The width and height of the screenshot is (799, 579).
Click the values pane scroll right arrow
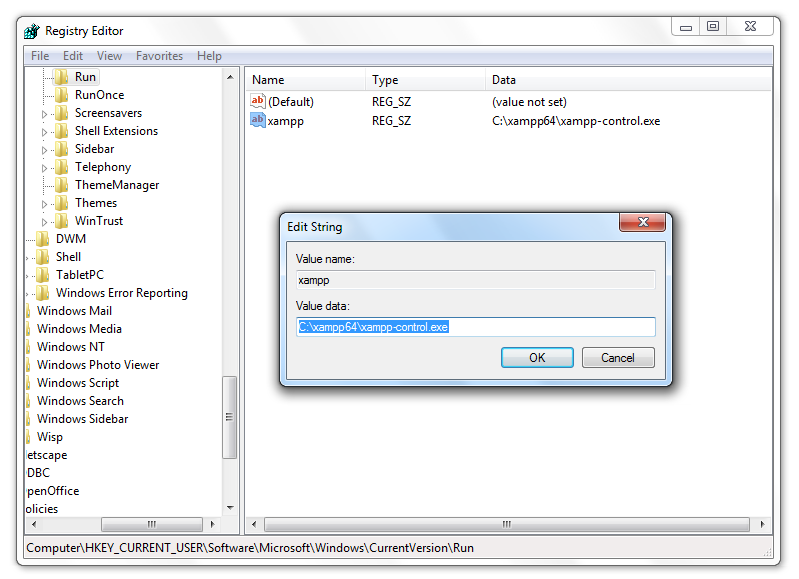click(762, 524)
